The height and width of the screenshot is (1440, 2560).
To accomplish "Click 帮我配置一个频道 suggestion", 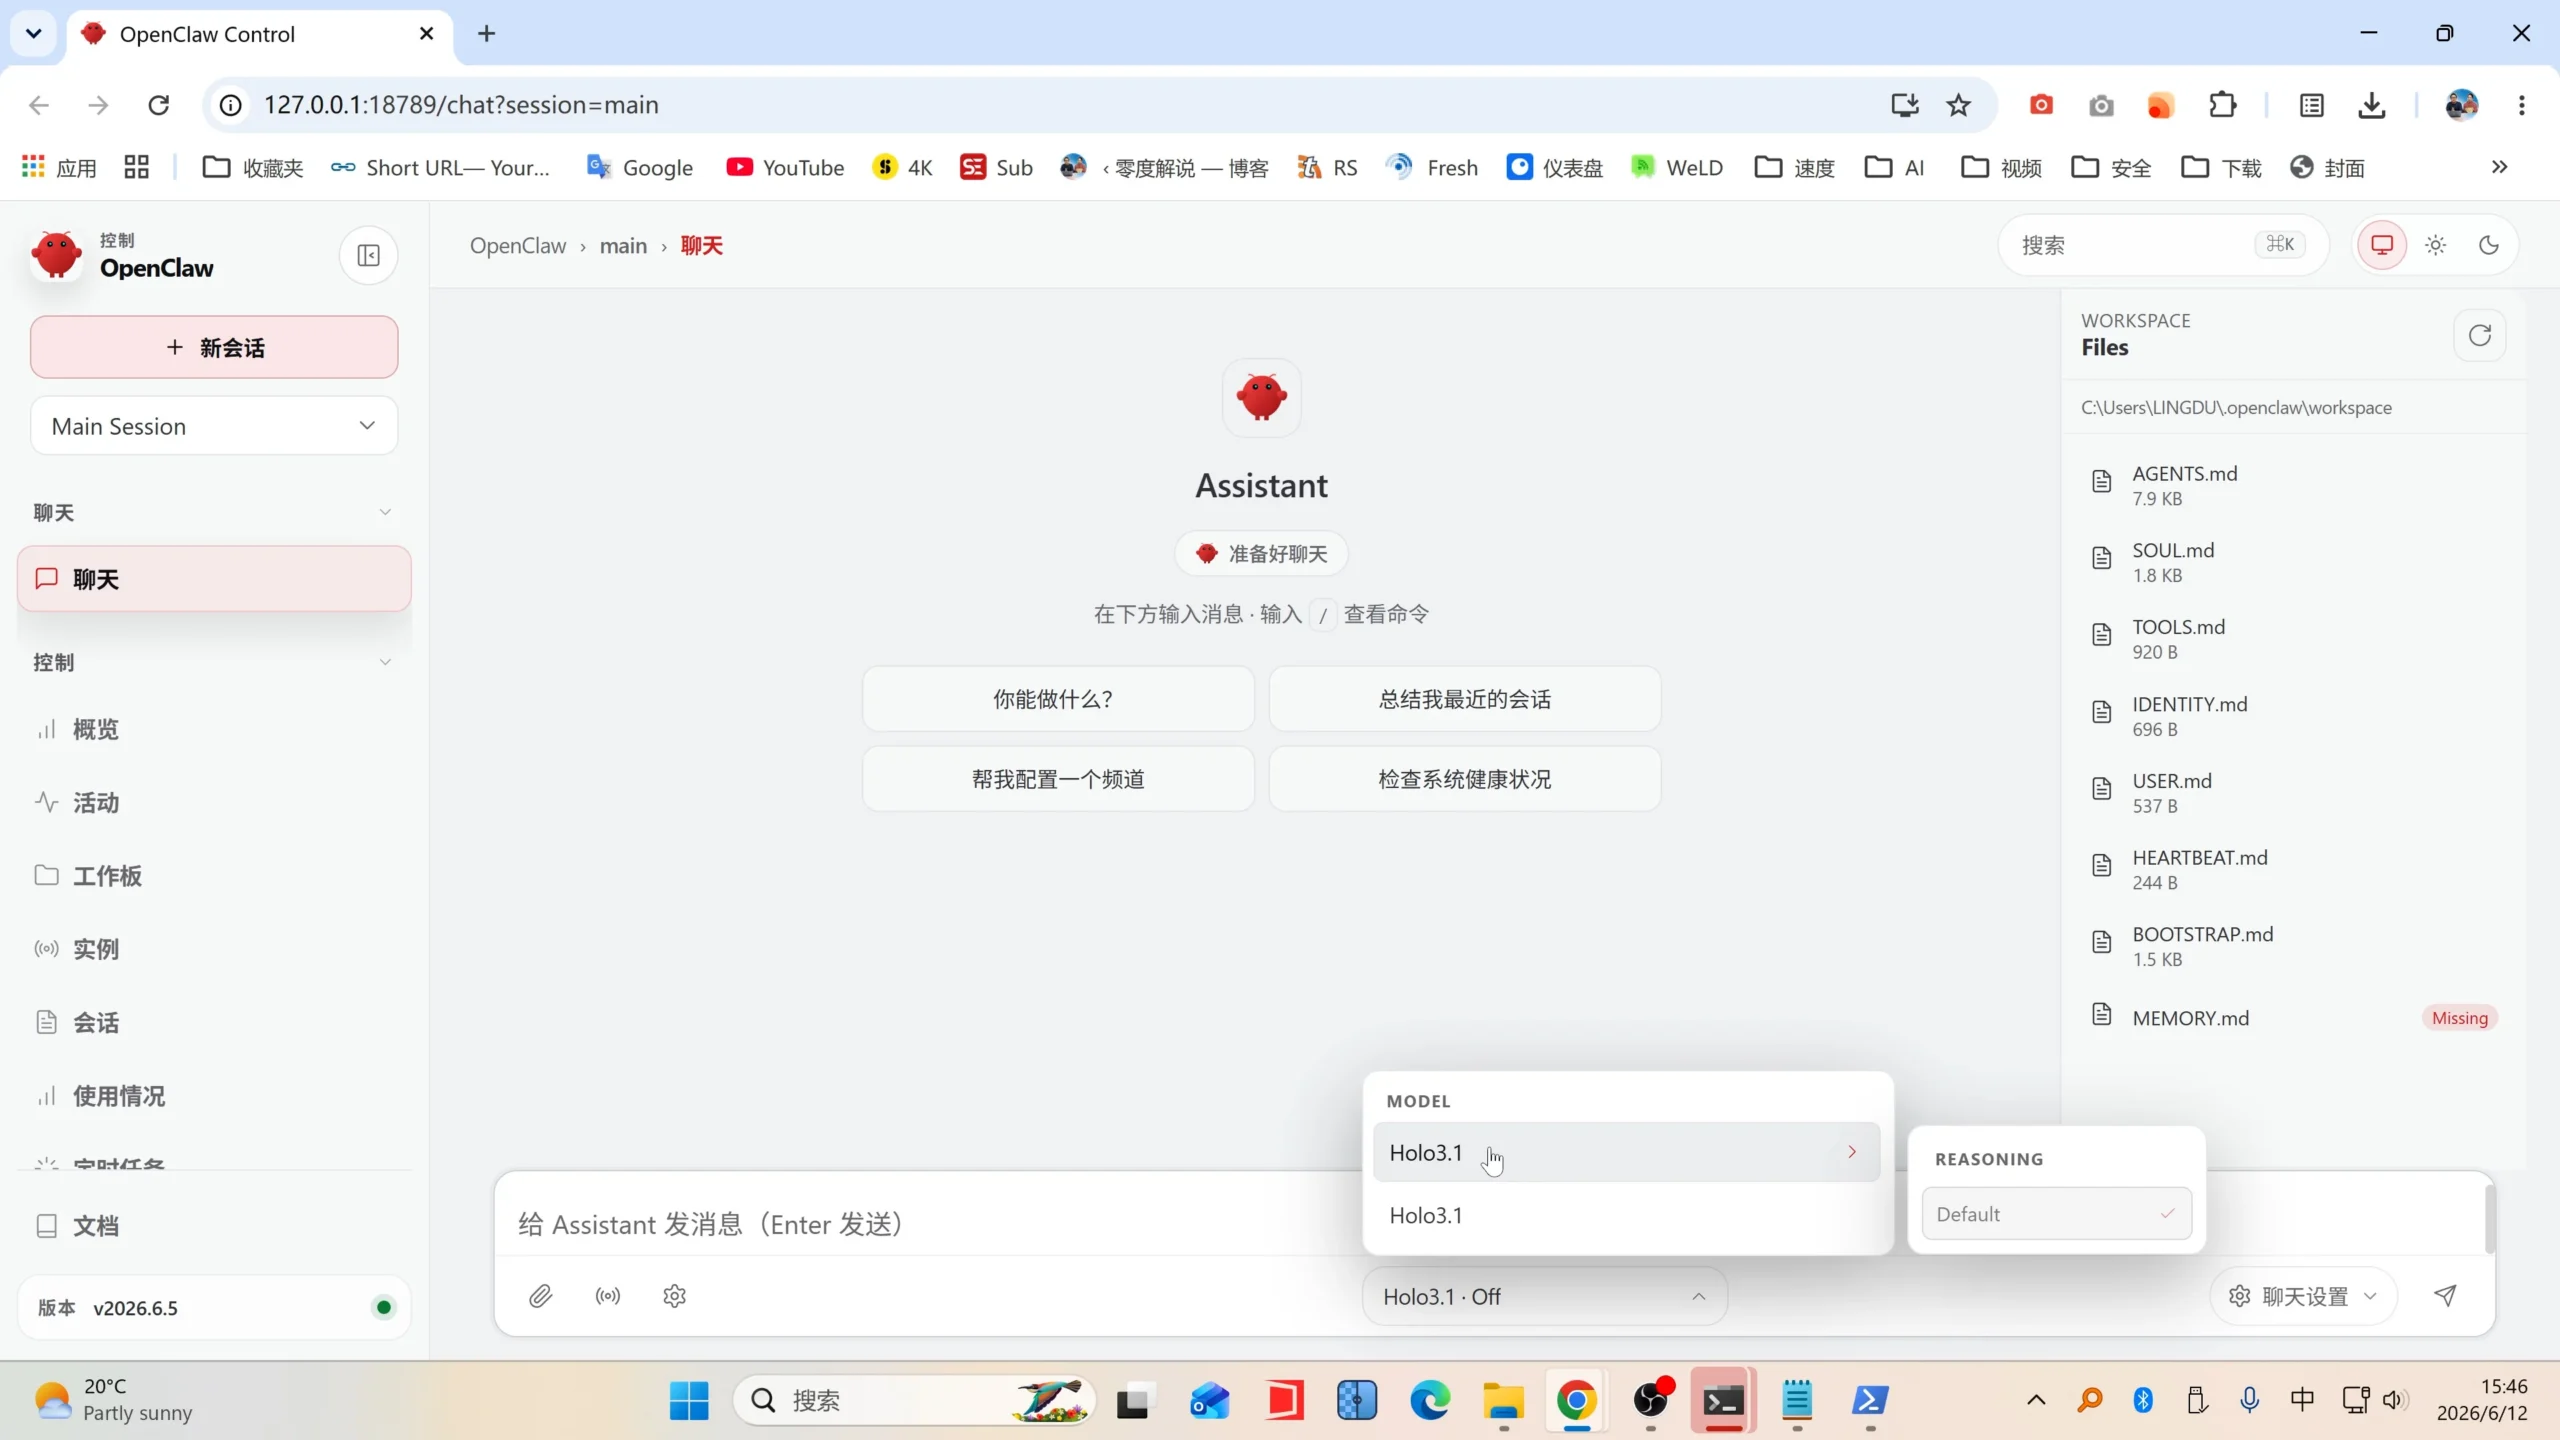I will (1058, 778).
